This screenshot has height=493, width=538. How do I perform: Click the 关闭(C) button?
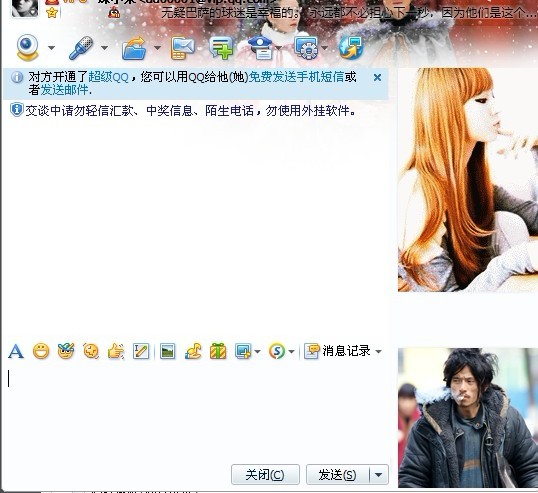[x=265, y=475]
